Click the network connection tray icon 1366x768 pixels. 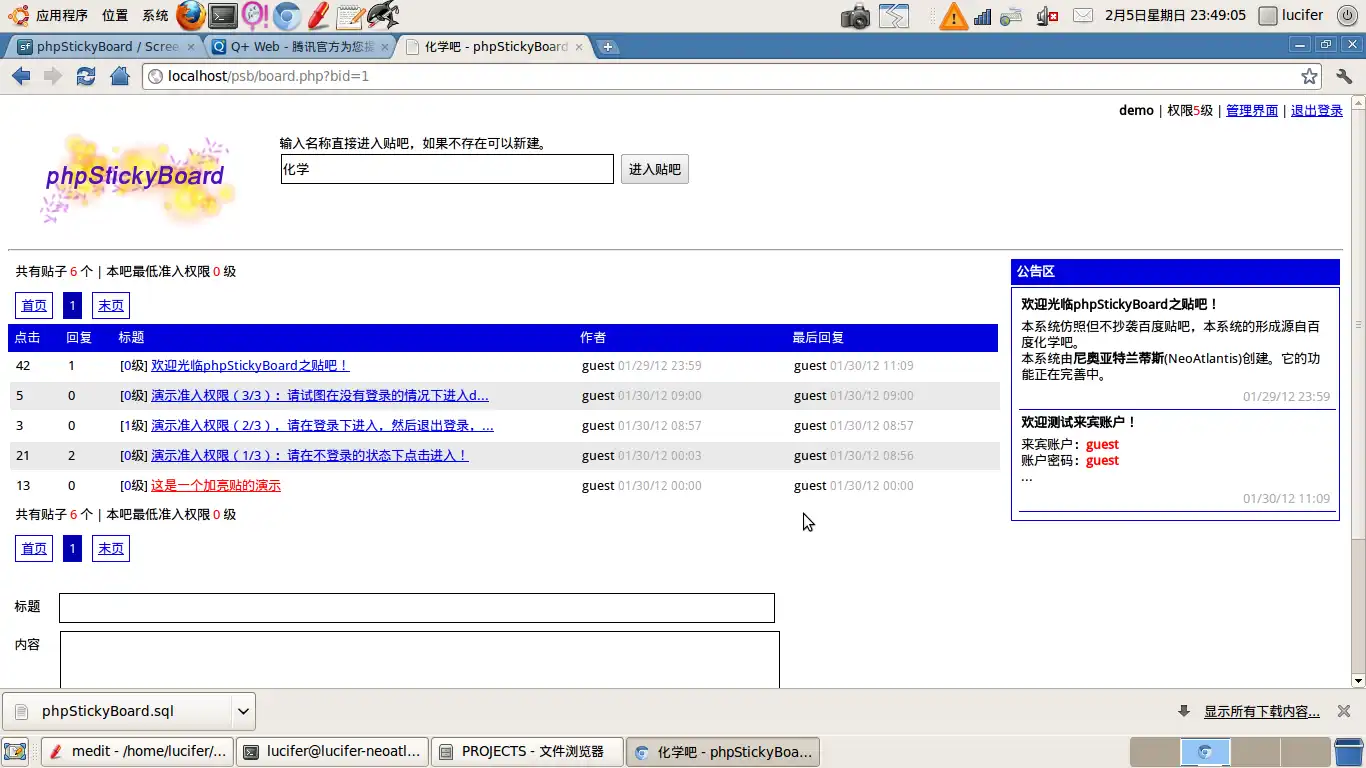click(x=1012, y=16)
